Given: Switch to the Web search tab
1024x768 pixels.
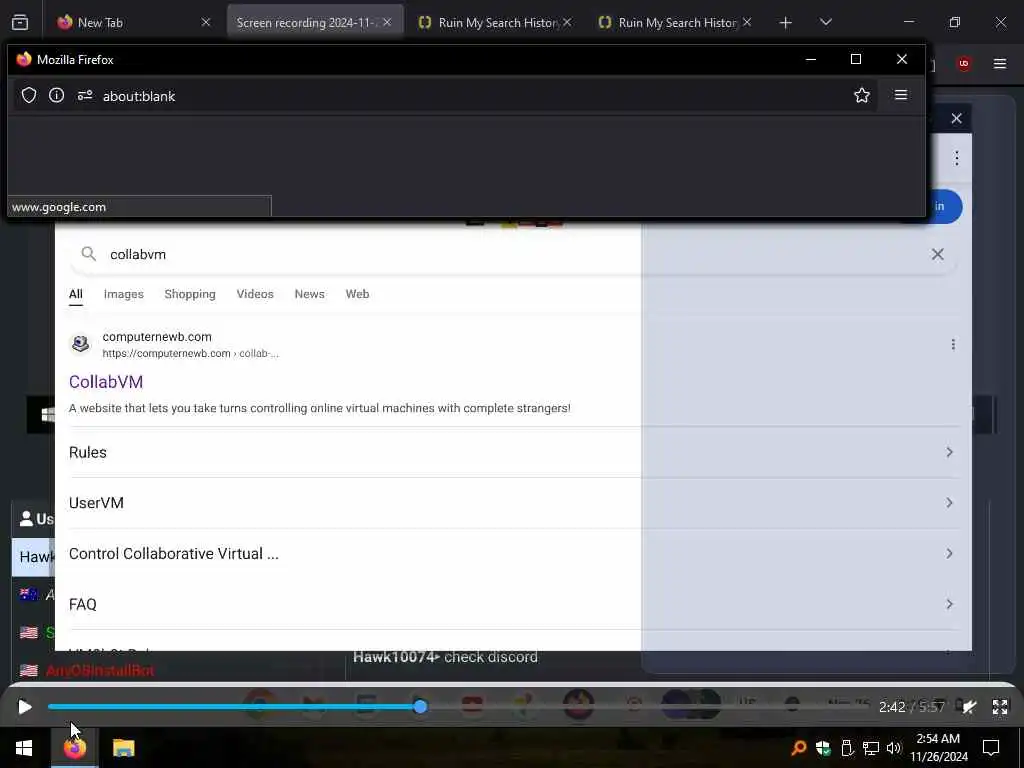Looking at the screenshot, I should pyautogui.click(x=357, y=294).
